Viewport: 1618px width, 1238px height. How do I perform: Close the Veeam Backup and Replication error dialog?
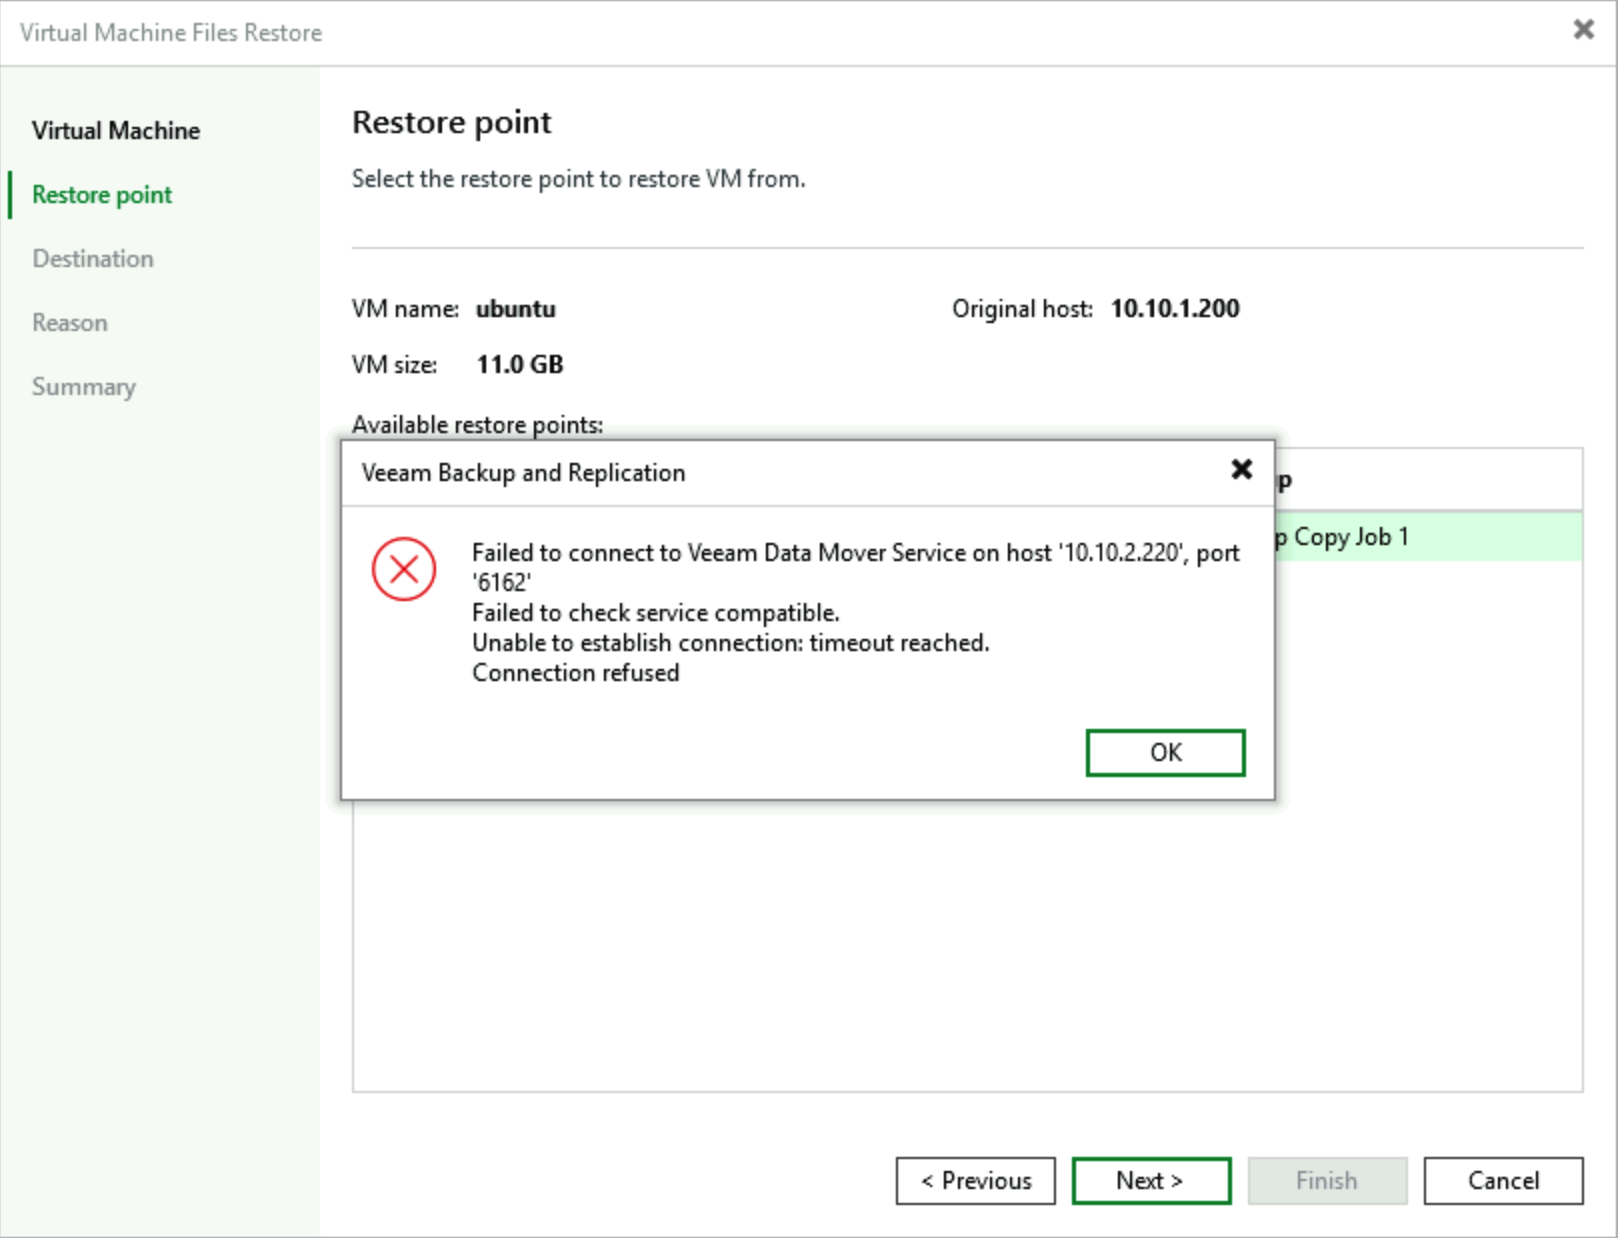click(1241, 469)
